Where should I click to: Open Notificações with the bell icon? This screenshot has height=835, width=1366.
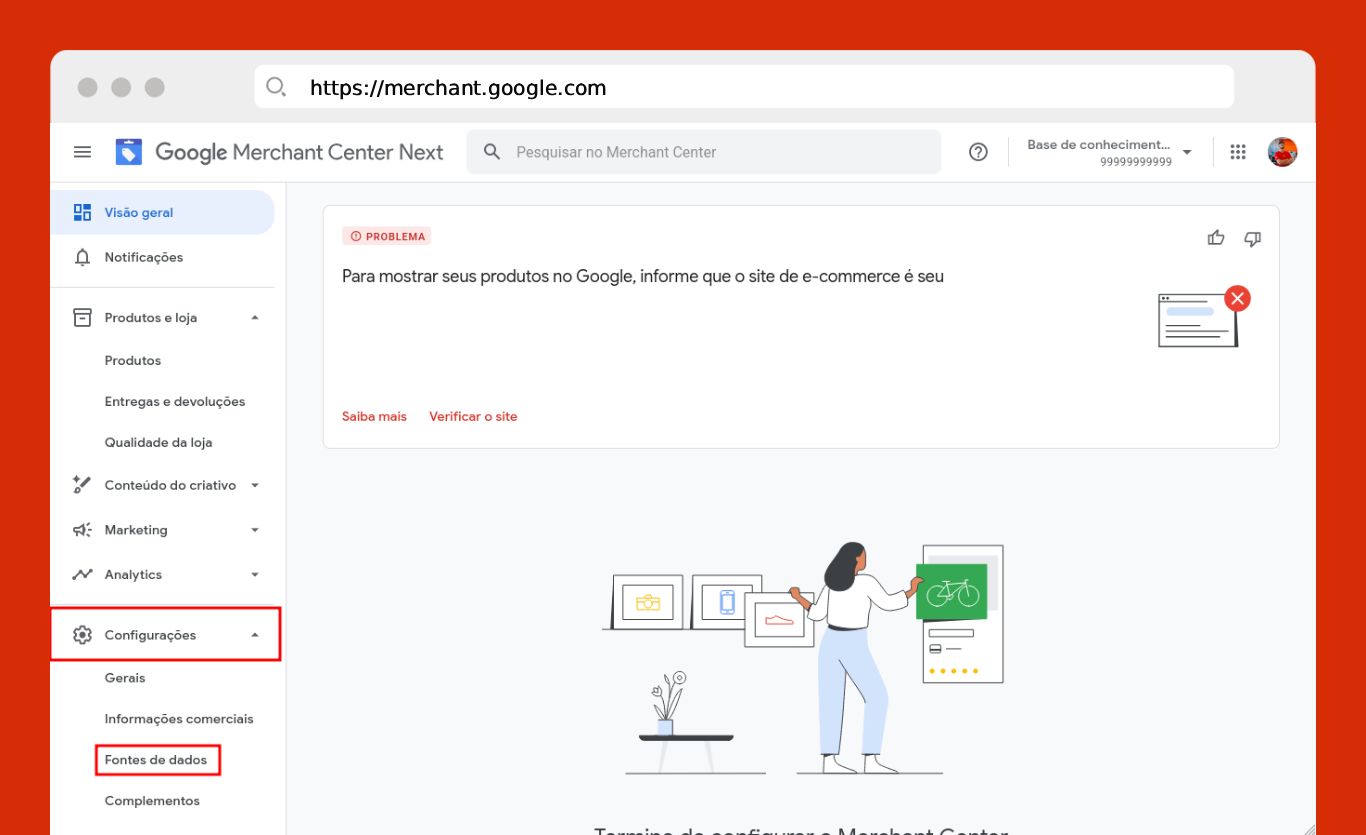tap(143, 257)
